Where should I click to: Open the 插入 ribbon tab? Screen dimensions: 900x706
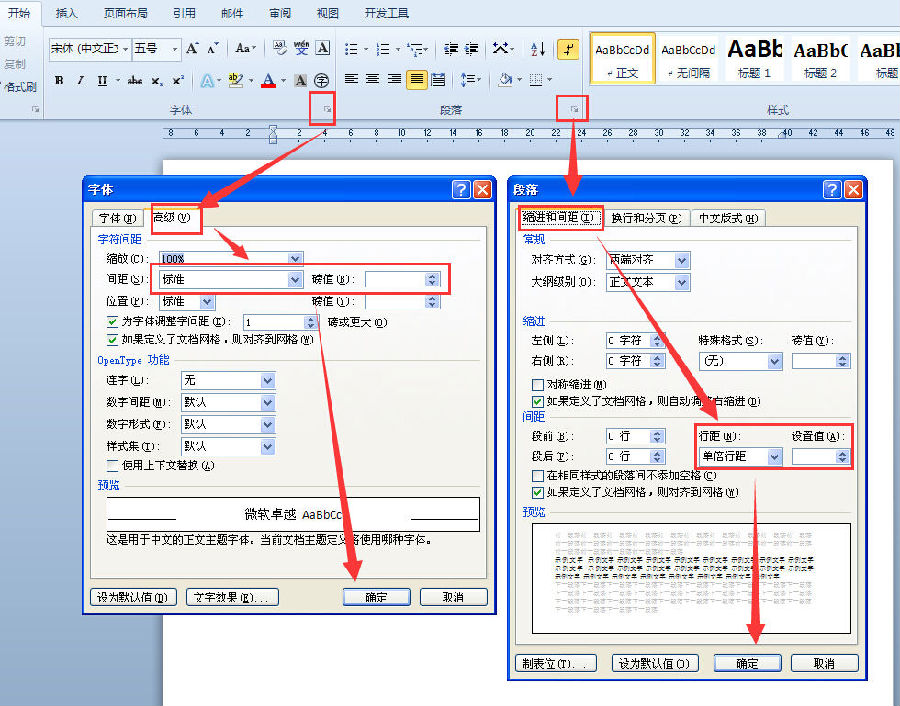click(x=66, y=13)
